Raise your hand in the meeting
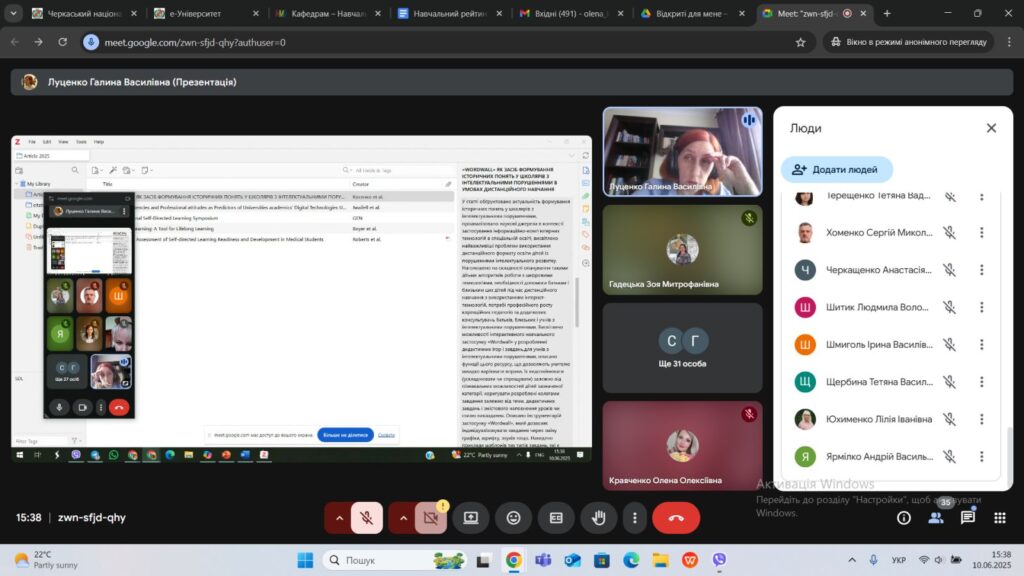This screenshot has height=576, width=1024. (599, 518)
